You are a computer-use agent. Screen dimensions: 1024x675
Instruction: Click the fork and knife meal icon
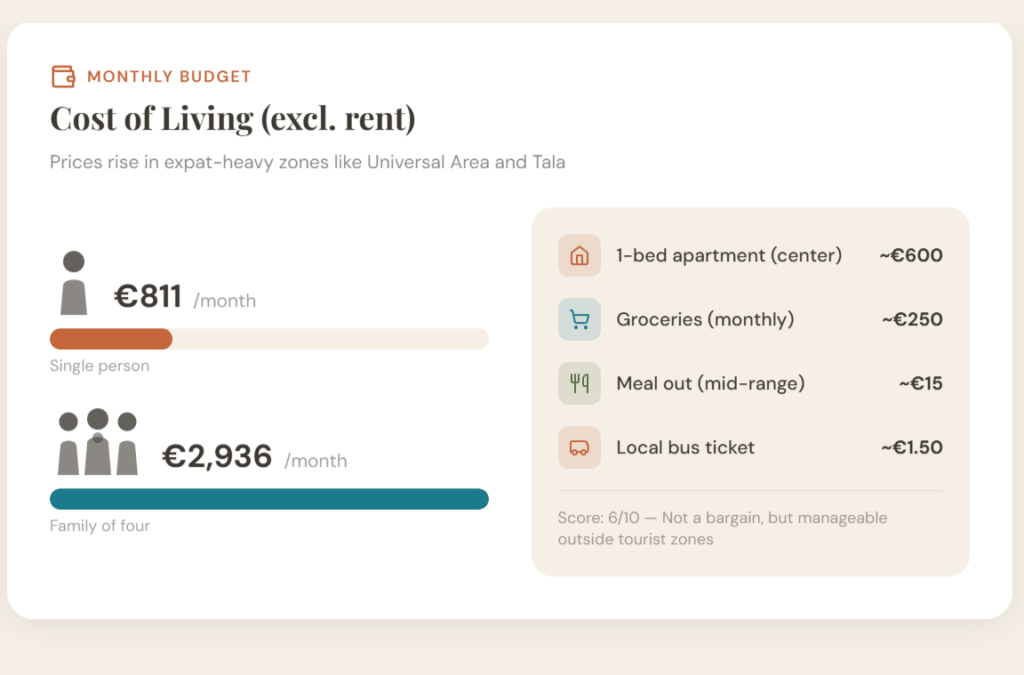click(579, 384)
